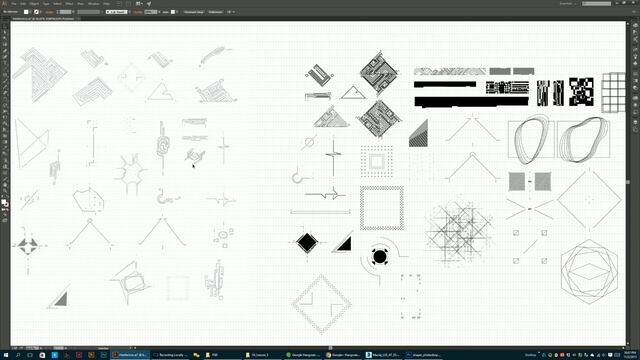
Task: Select the Type tool
Action: point(5,63)
